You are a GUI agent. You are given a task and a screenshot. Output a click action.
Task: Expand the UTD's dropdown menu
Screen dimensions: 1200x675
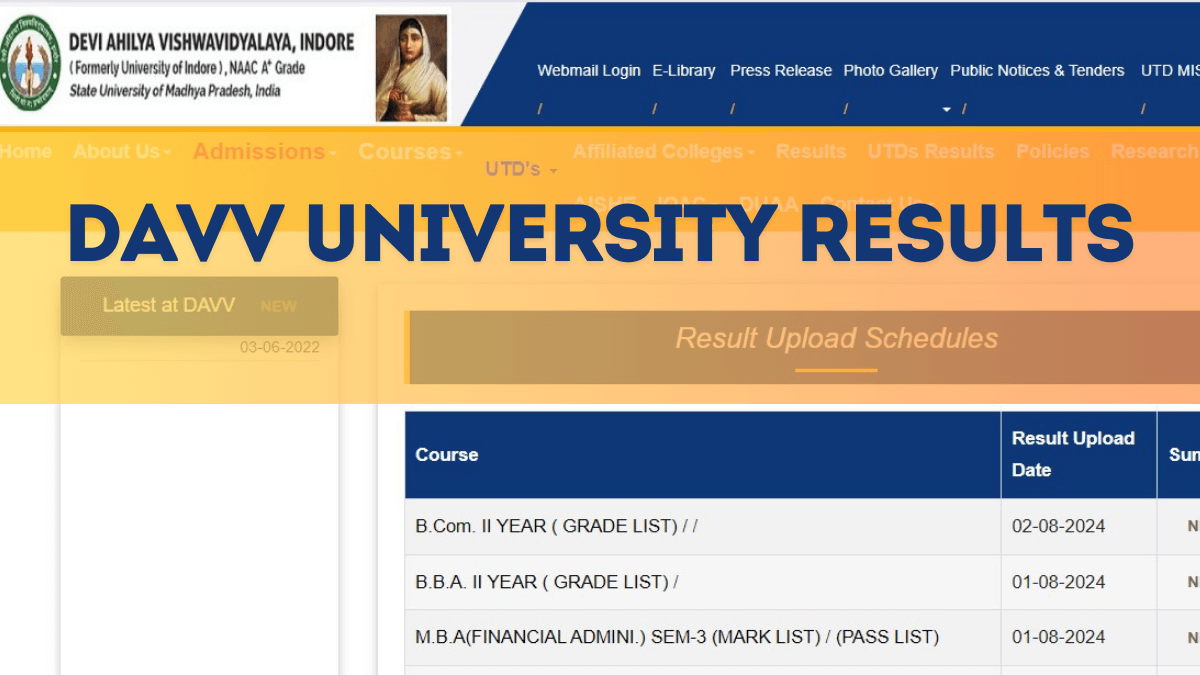tap(521, 170)
